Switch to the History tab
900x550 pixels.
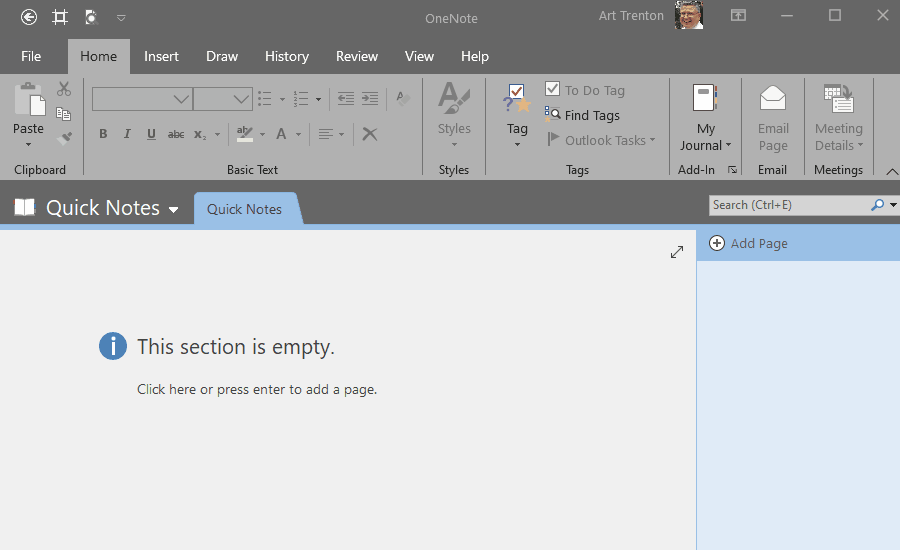287,56
